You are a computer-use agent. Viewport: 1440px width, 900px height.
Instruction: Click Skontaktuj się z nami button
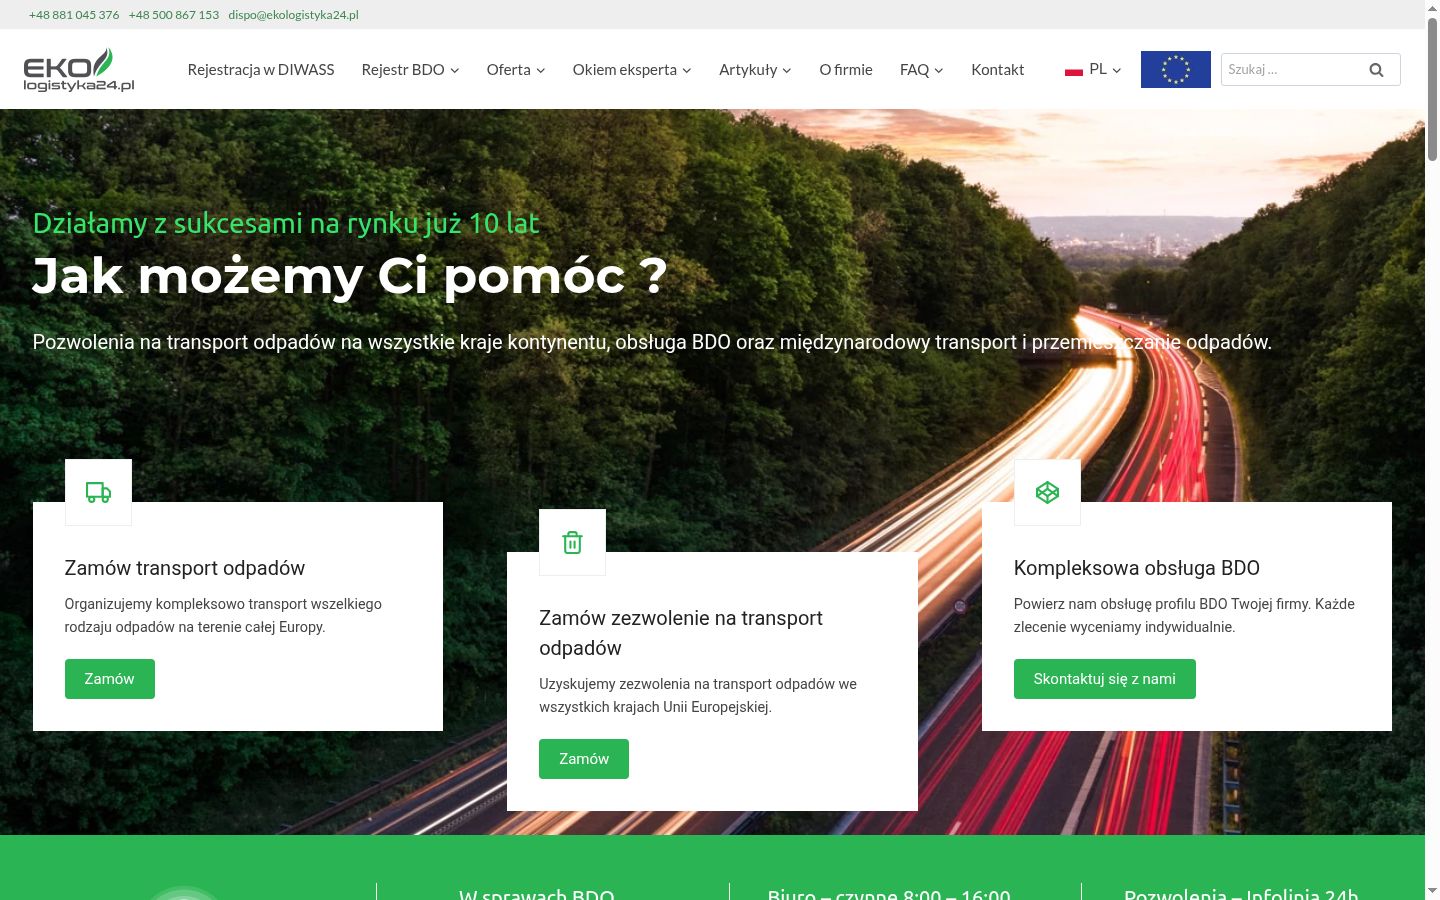pyautogui.click(x=1105, y=679)
